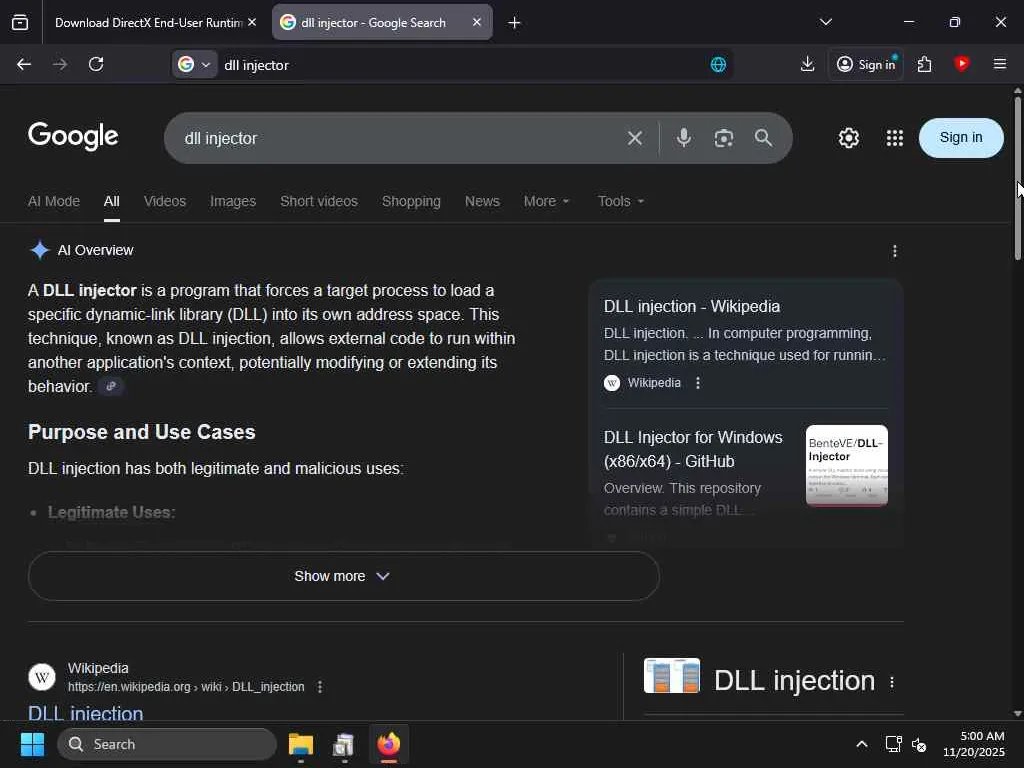Go to Google home via logo
This screenshot has height=768, width=1024.
point(73,136)
